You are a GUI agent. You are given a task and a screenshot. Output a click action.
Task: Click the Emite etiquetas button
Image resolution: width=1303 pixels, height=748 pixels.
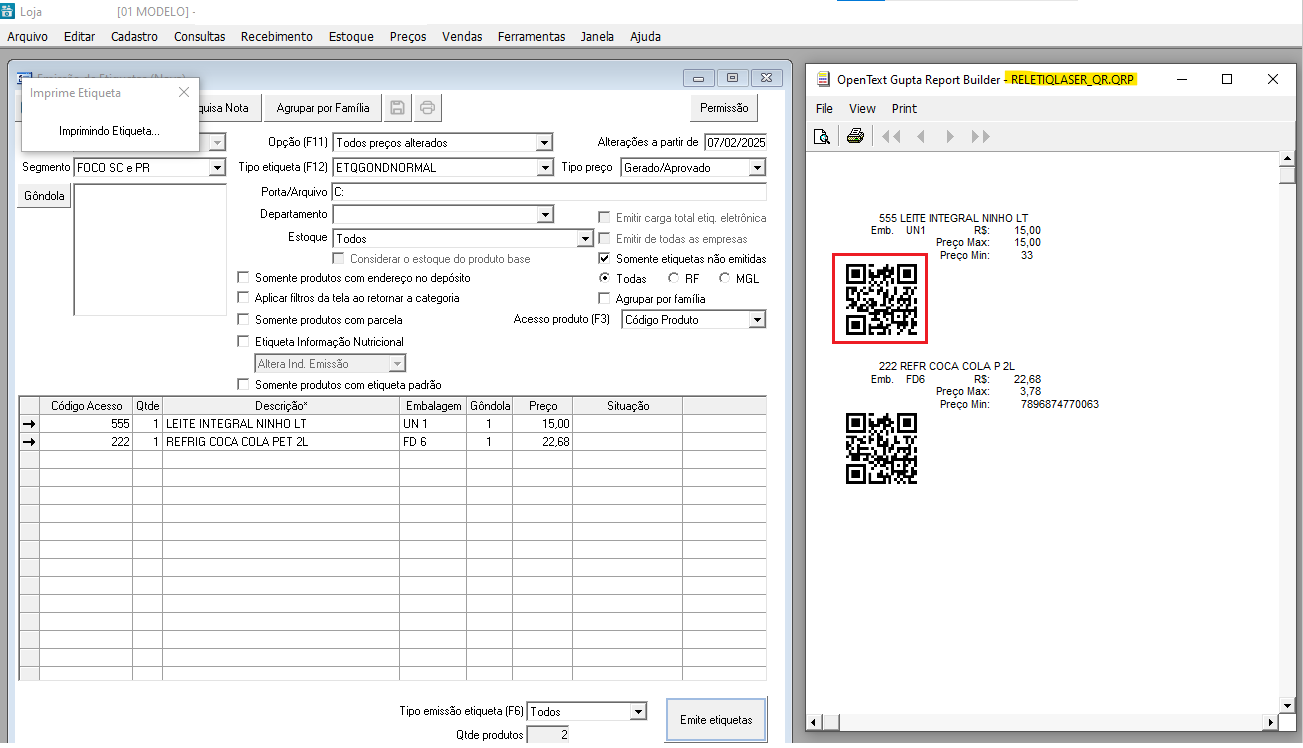(x=716, y=720)
